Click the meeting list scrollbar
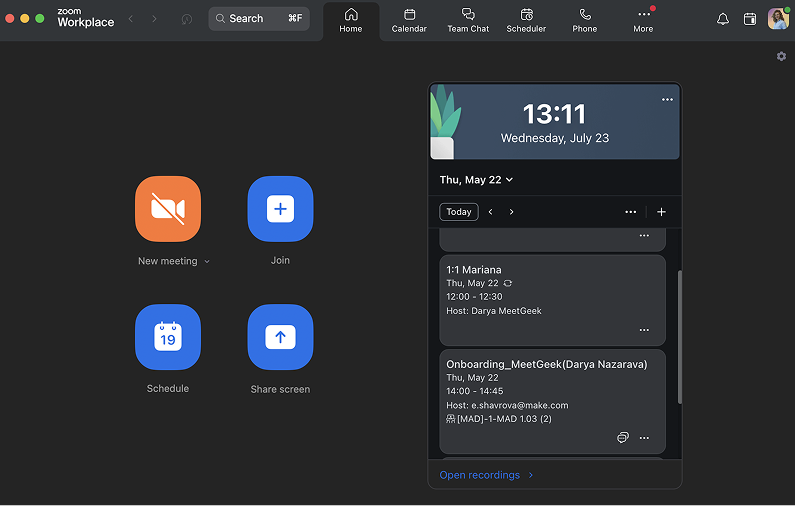Screen dimensions: 795x506 coord(680,337)
